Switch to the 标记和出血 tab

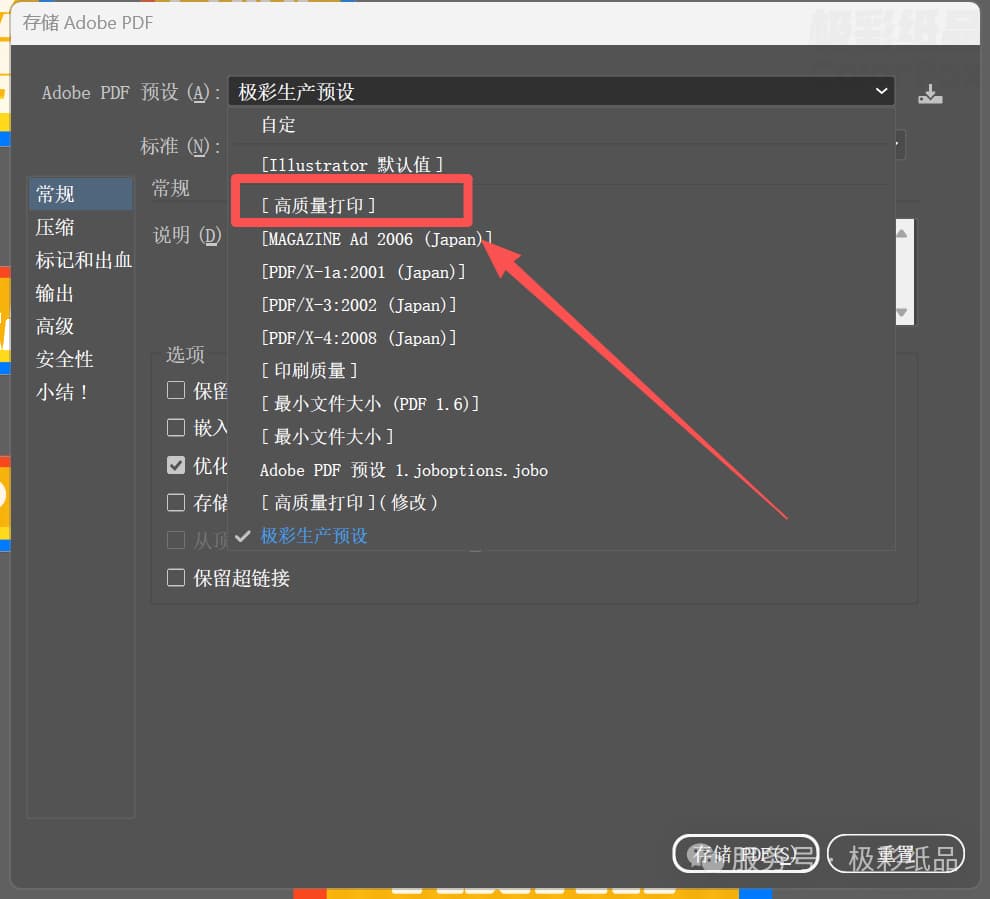(x=83, y=260)
